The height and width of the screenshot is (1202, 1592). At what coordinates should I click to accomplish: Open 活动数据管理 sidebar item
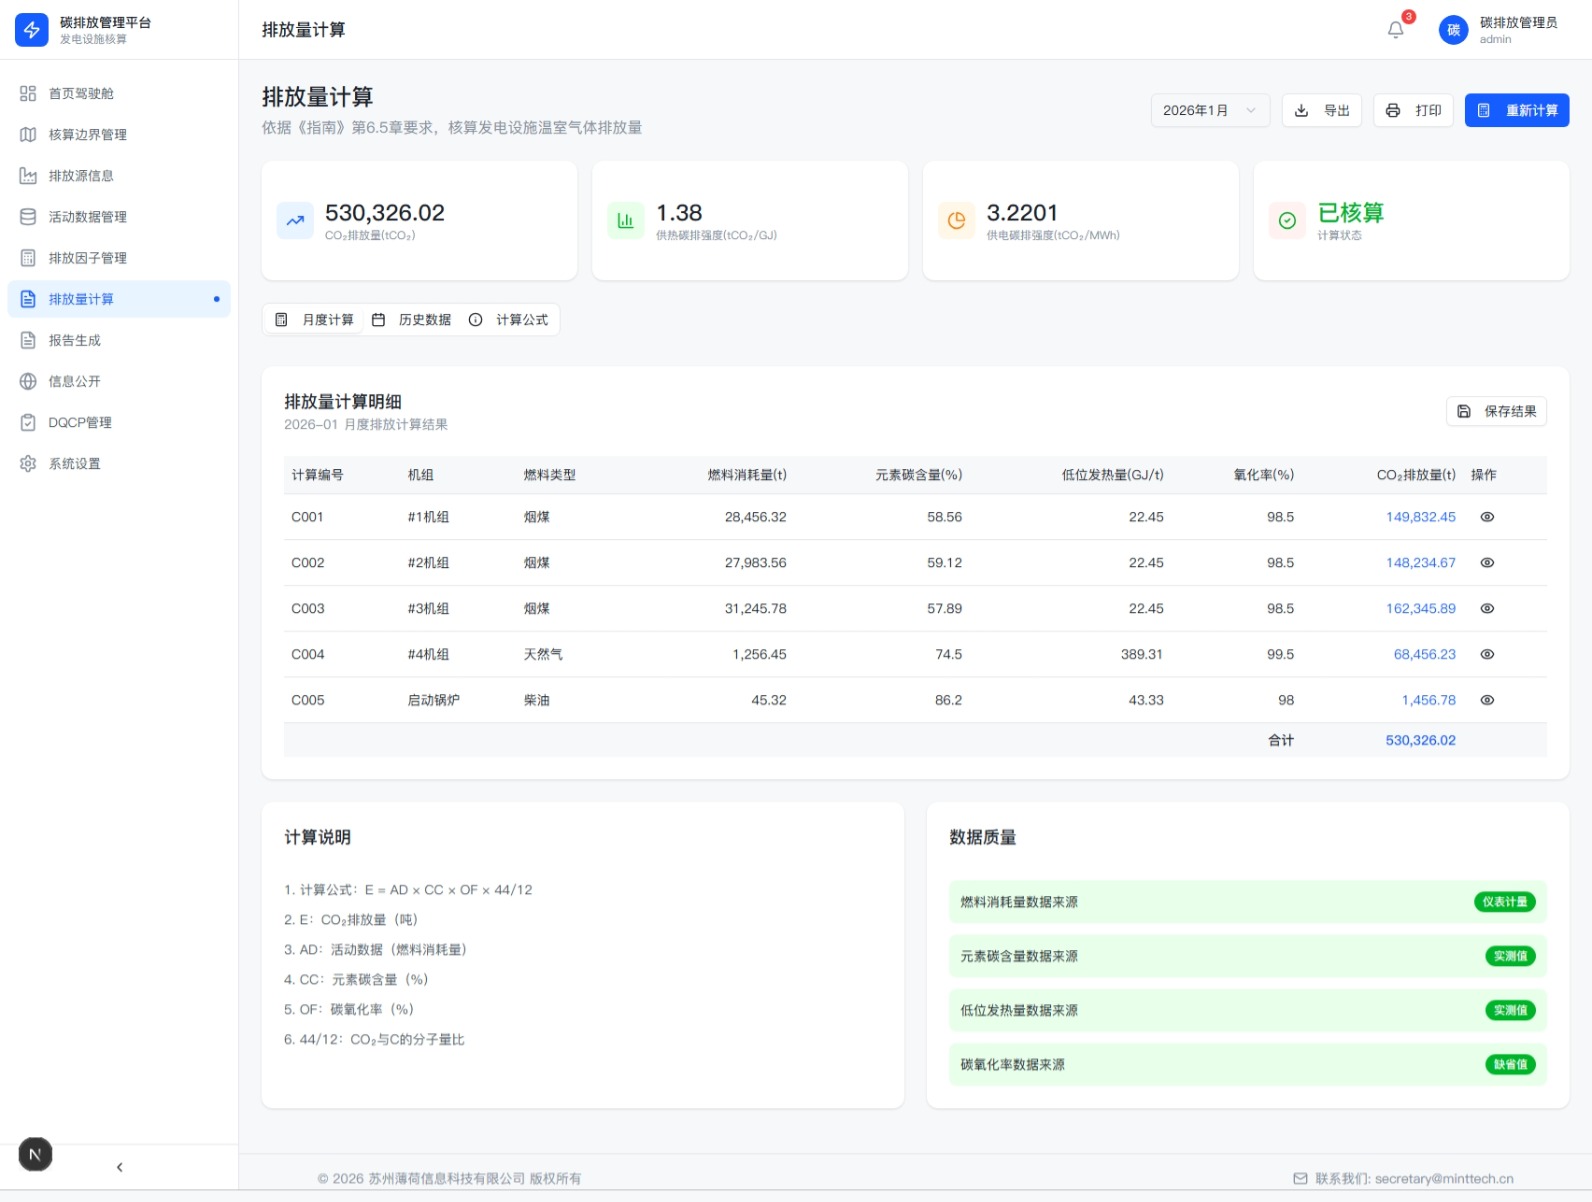(x=87, y=217)
